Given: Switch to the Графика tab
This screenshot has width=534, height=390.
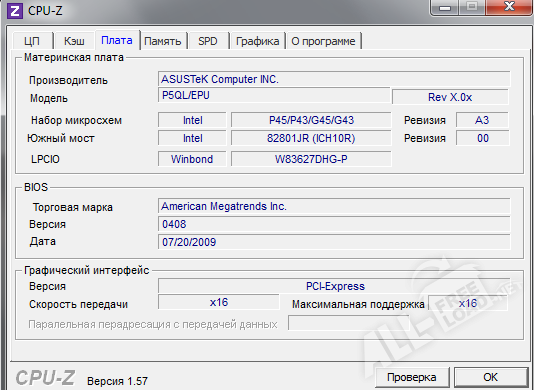Looking at the screenshot, I should click(257, 41).
